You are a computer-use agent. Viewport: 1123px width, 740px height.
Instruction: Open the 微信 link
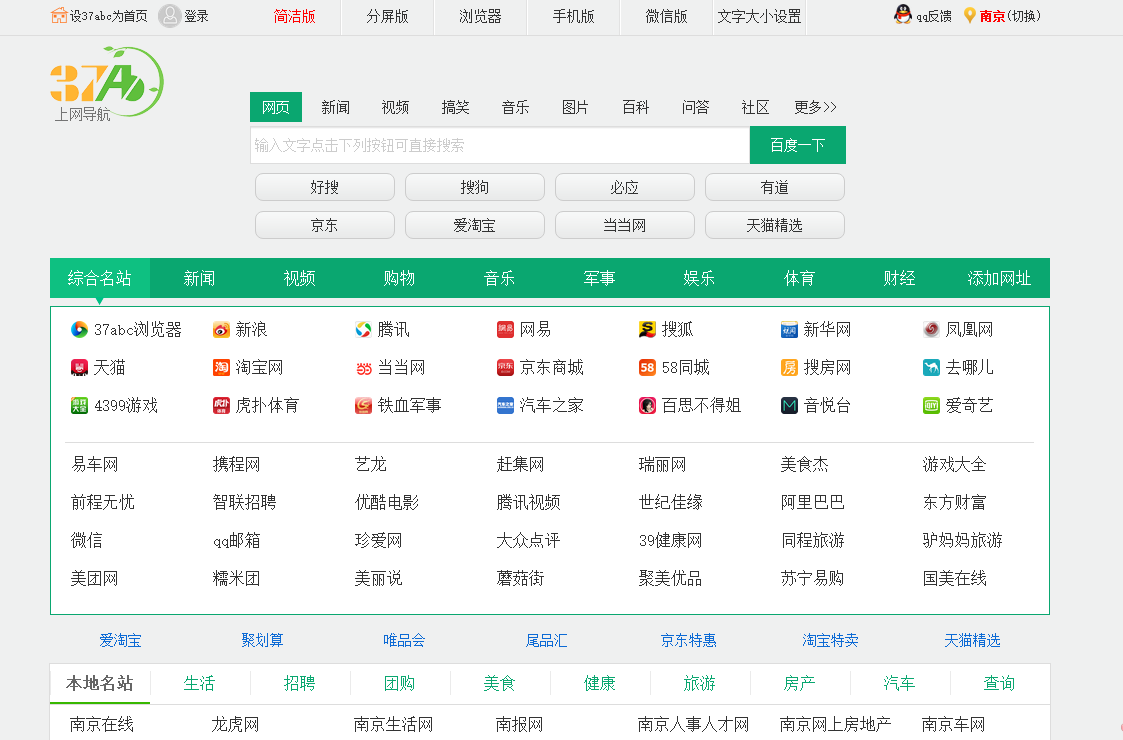pos(87,540)
